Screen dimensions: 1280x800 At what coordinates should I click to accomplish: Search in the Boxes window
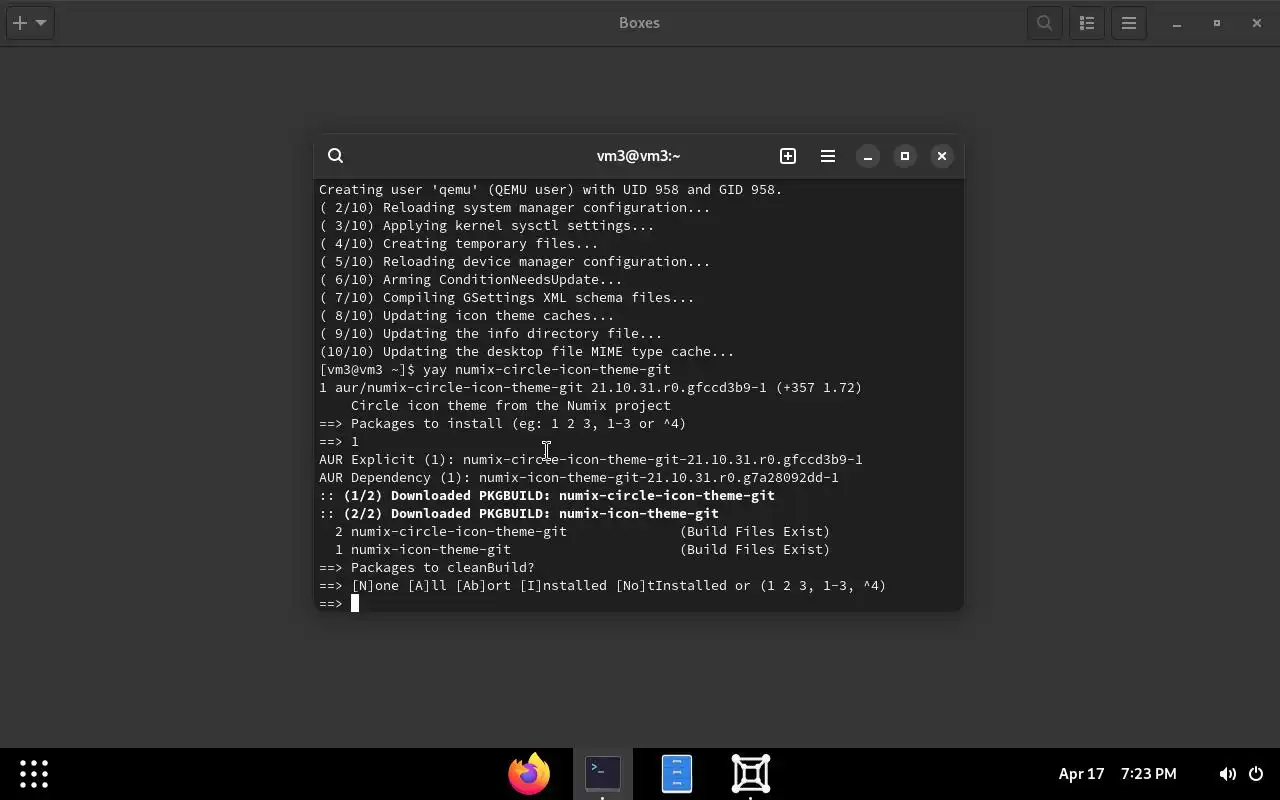(1044, 22)
